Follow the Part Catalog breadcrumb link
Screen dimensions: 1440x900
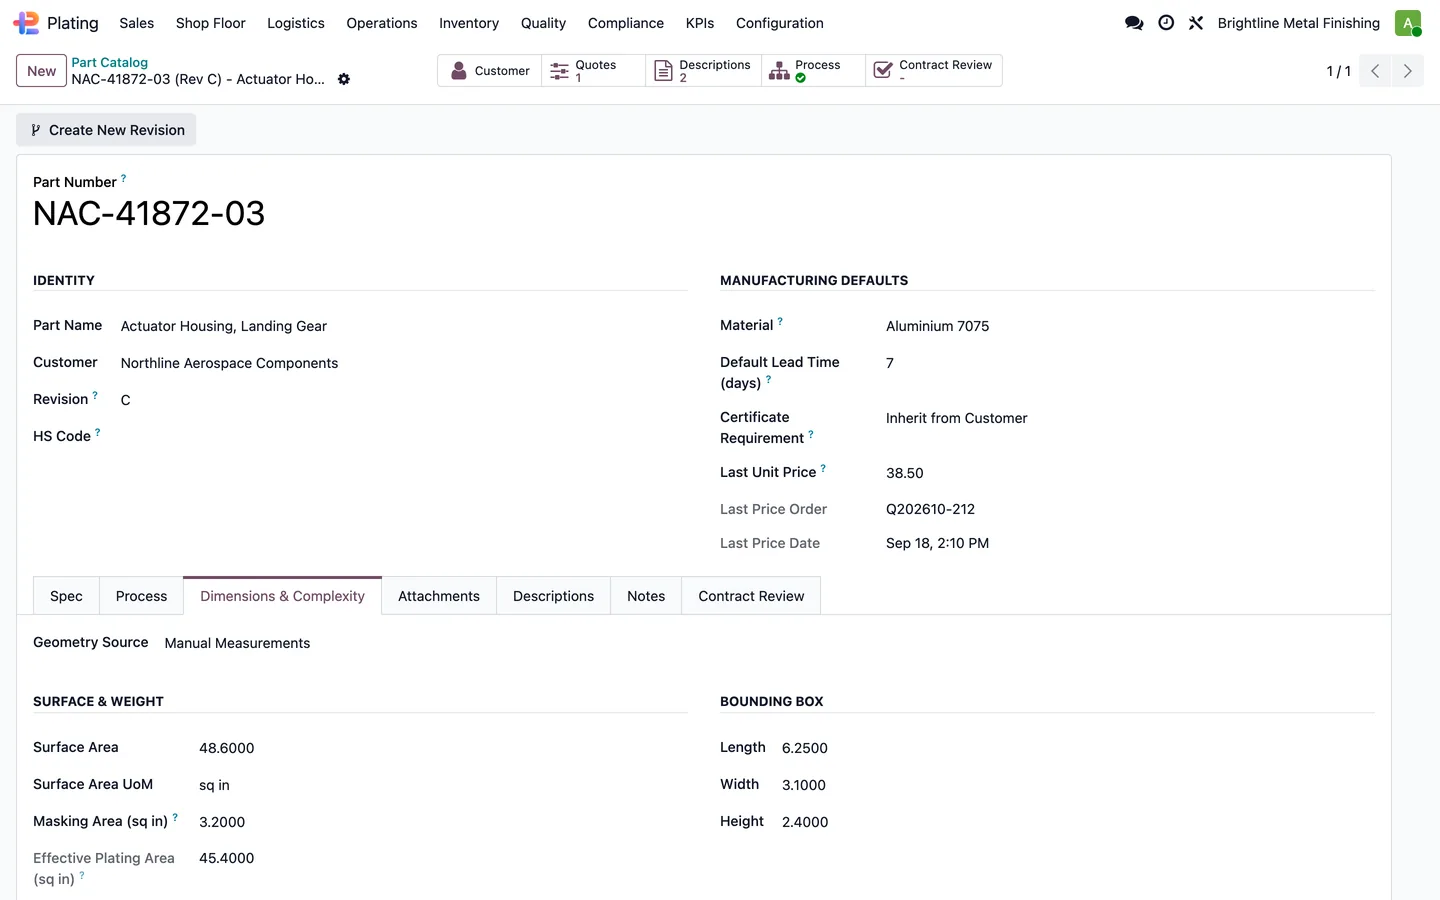coord(110,62)
